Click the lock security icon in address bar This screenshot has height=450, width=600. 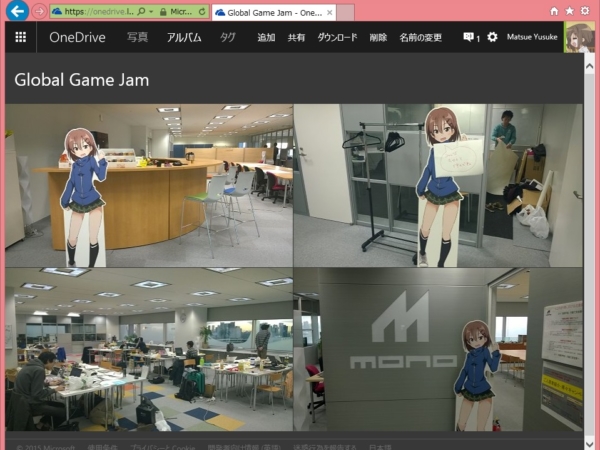(163, 12)
